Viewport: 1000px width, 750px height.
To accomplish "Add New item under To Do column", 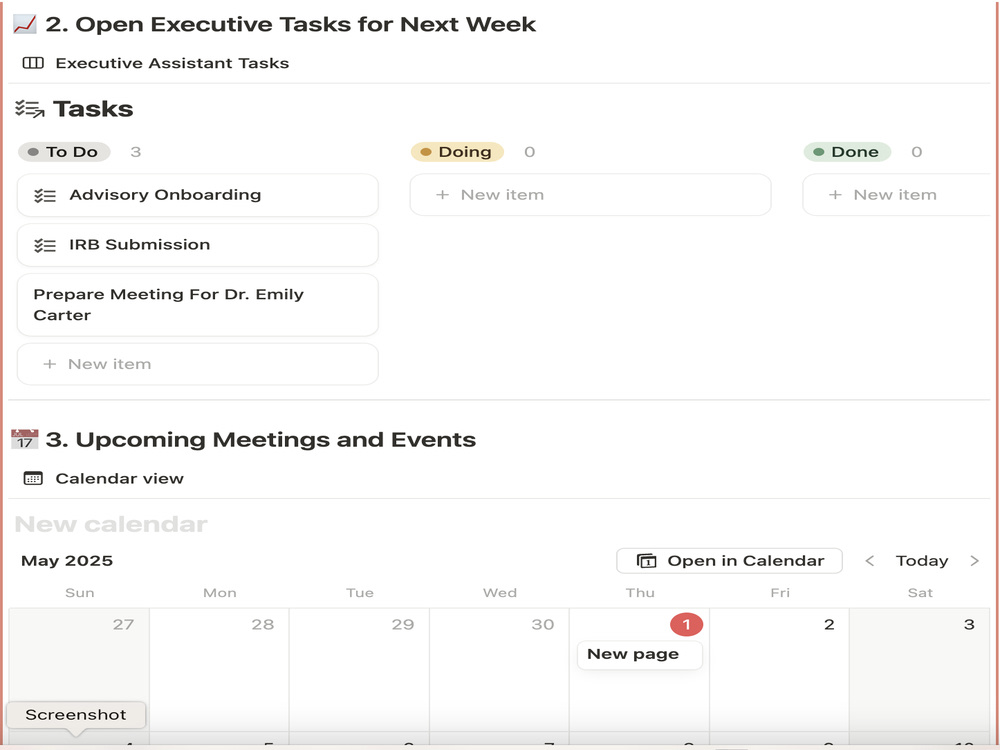I will pyautogui.click(x=198, y=364).
